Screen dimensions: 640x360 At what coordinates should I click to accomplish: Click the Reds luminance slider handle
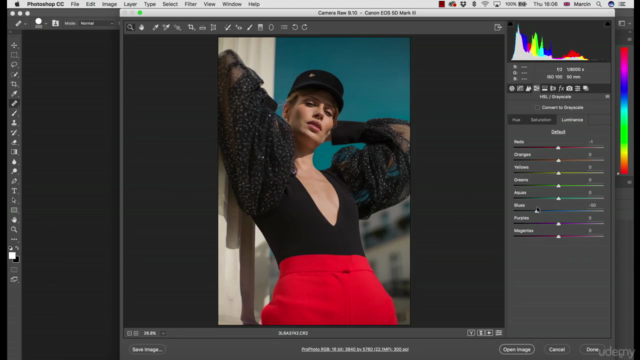[x=558, y=148]
